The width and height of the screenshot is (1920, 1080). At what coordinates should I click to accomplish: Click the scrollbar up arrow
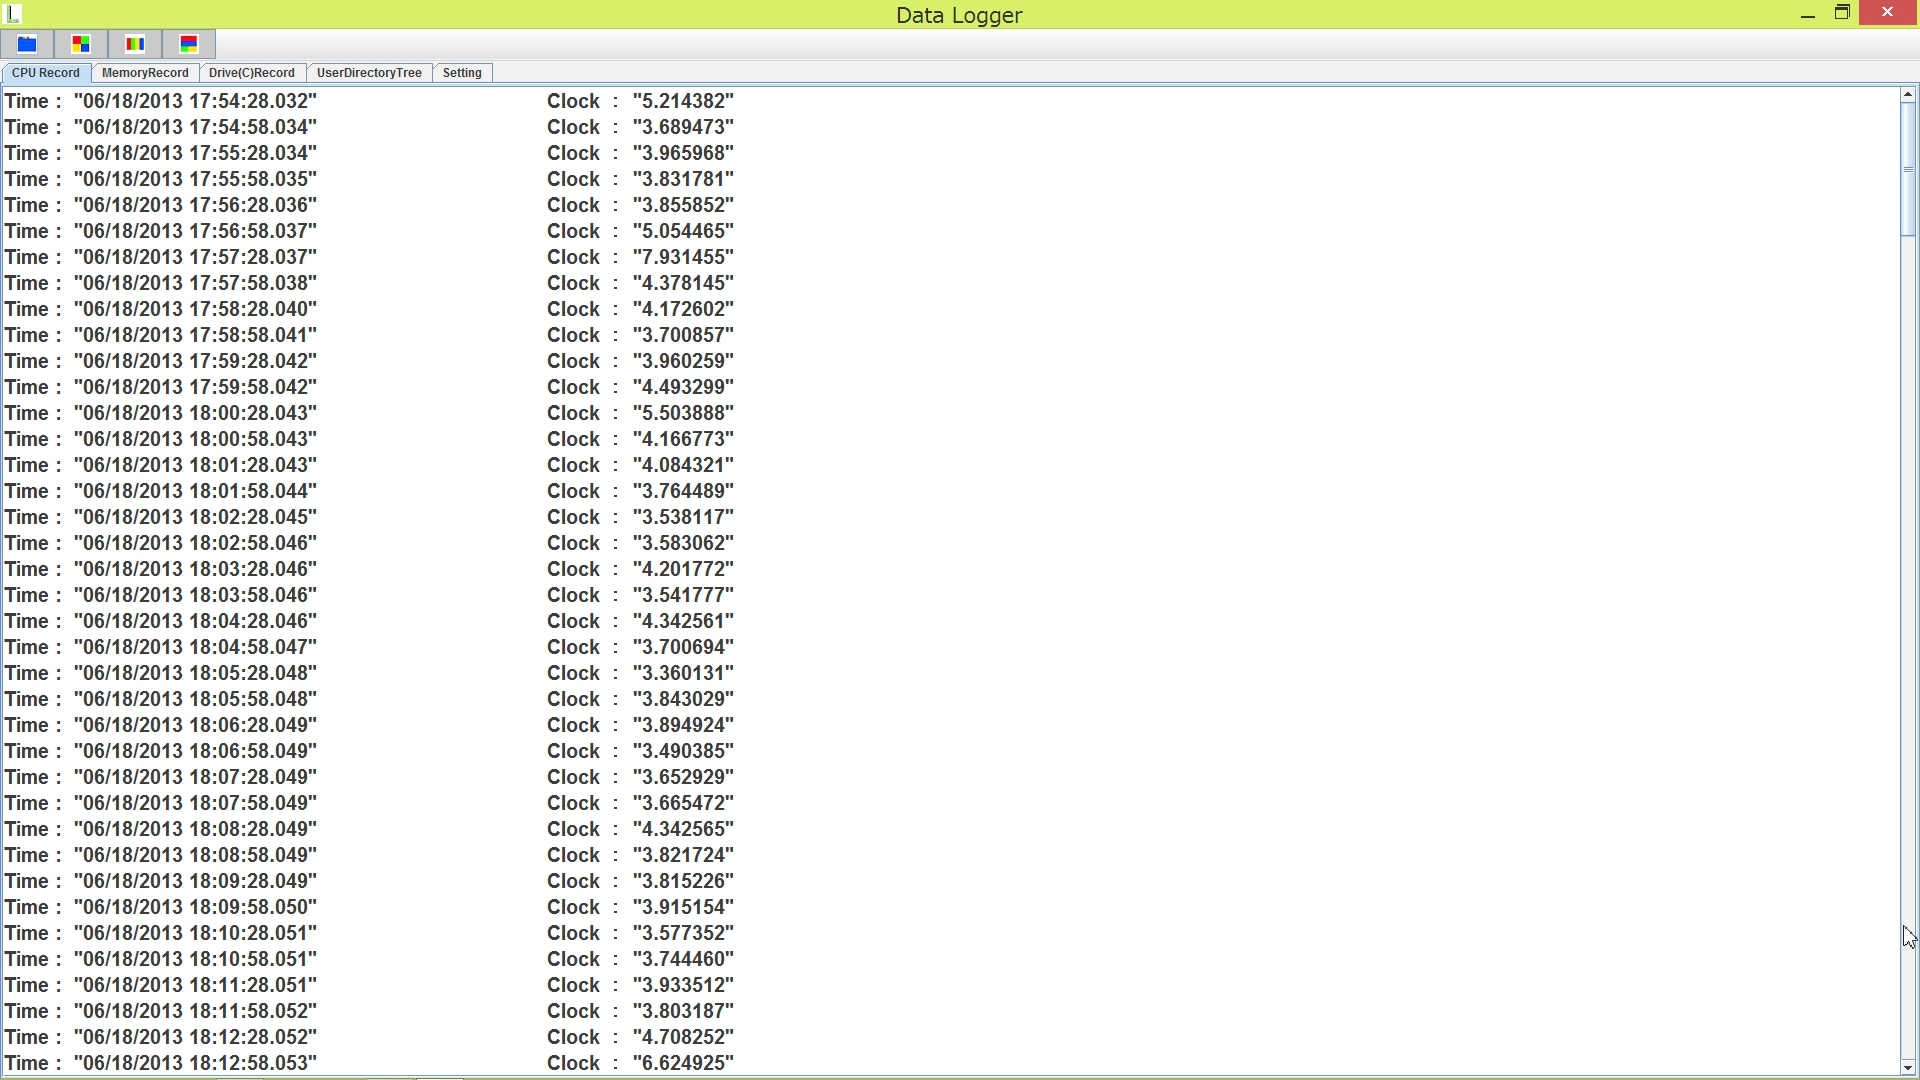pos(1908,95)
